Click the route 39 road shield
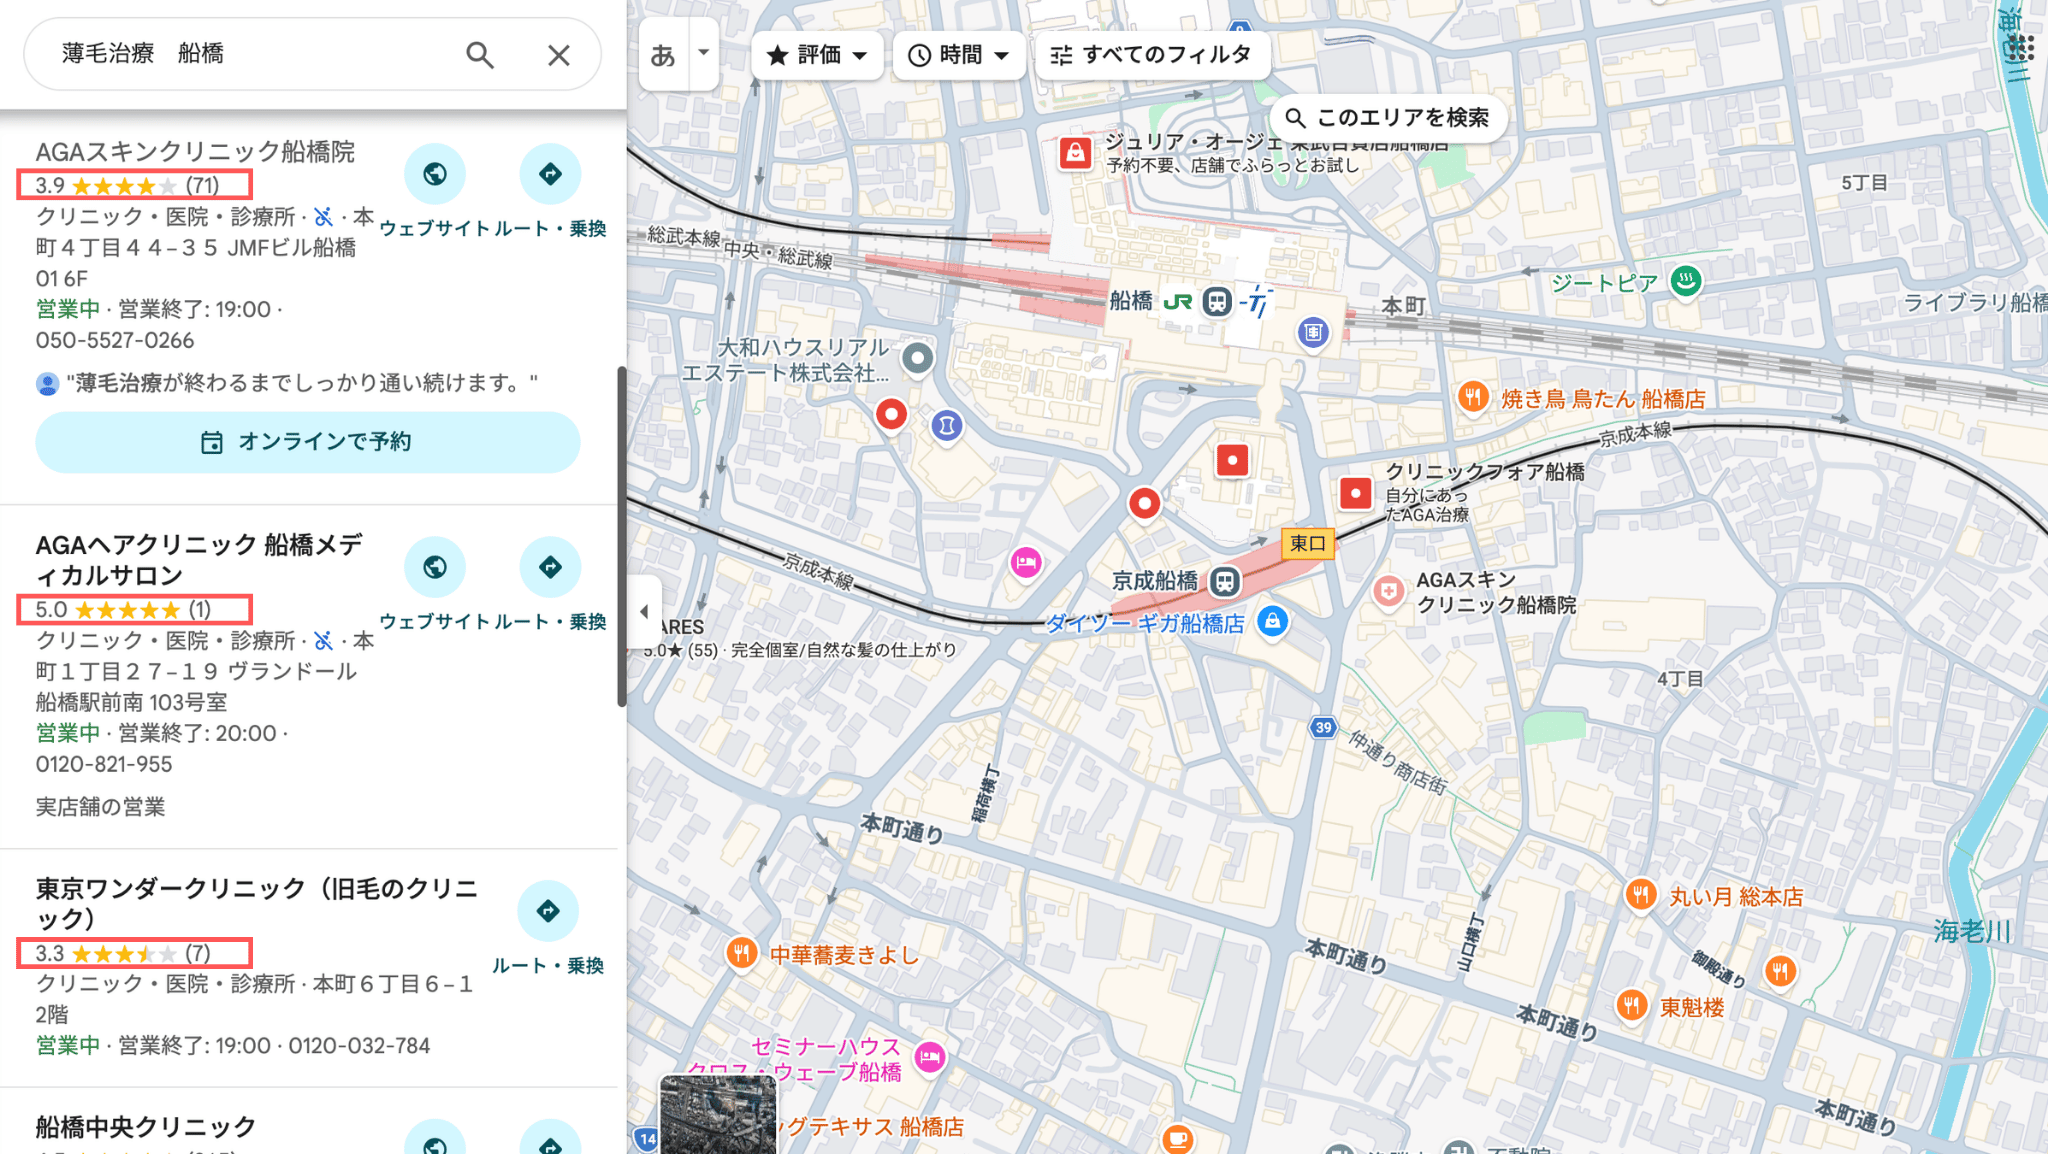This screenshot has width=2048, height=1154. 1323,727
